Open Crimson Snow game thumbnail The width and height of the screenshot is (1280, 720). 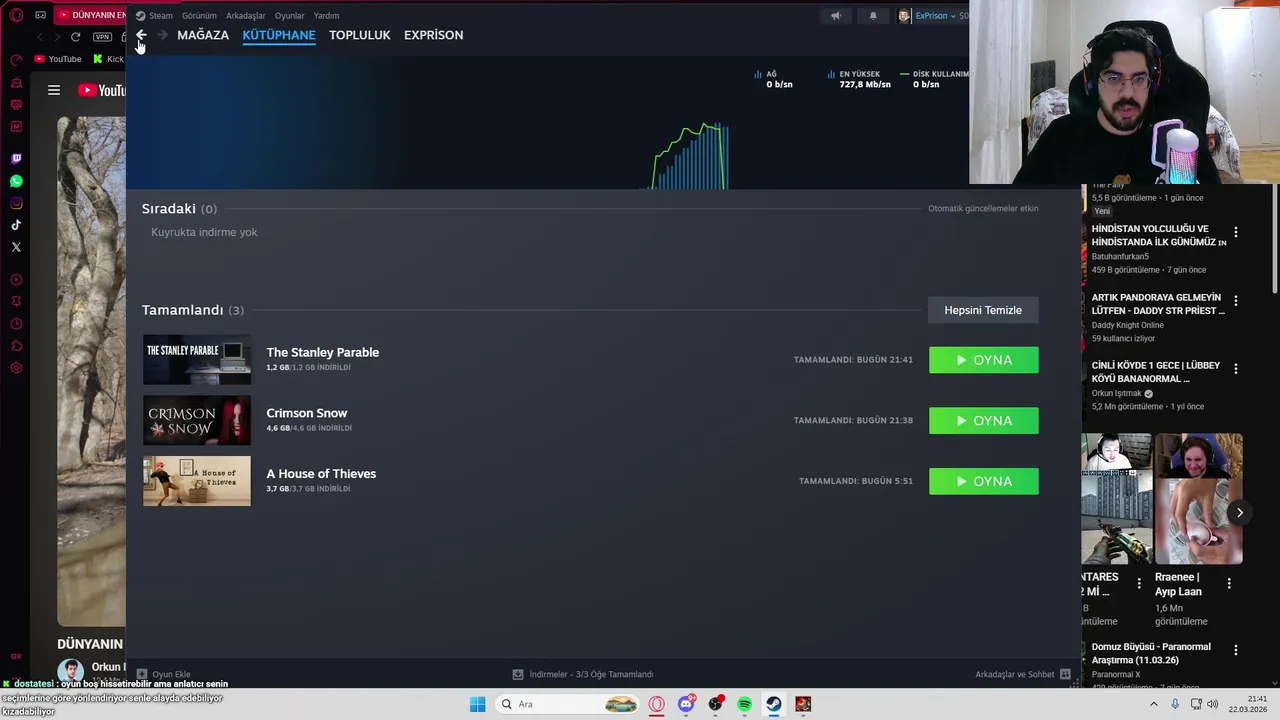[197, 421]
